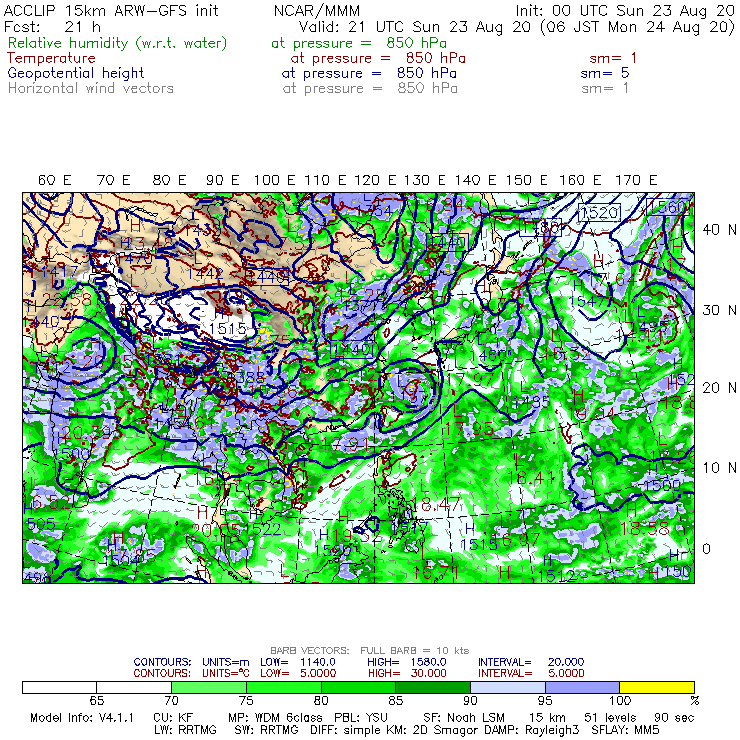Image resolution: width=740 pixels, height=740 pixels.
Task: Click the pale lavender 90–95 colorbar segment
Action: click(x=508, y=687)
